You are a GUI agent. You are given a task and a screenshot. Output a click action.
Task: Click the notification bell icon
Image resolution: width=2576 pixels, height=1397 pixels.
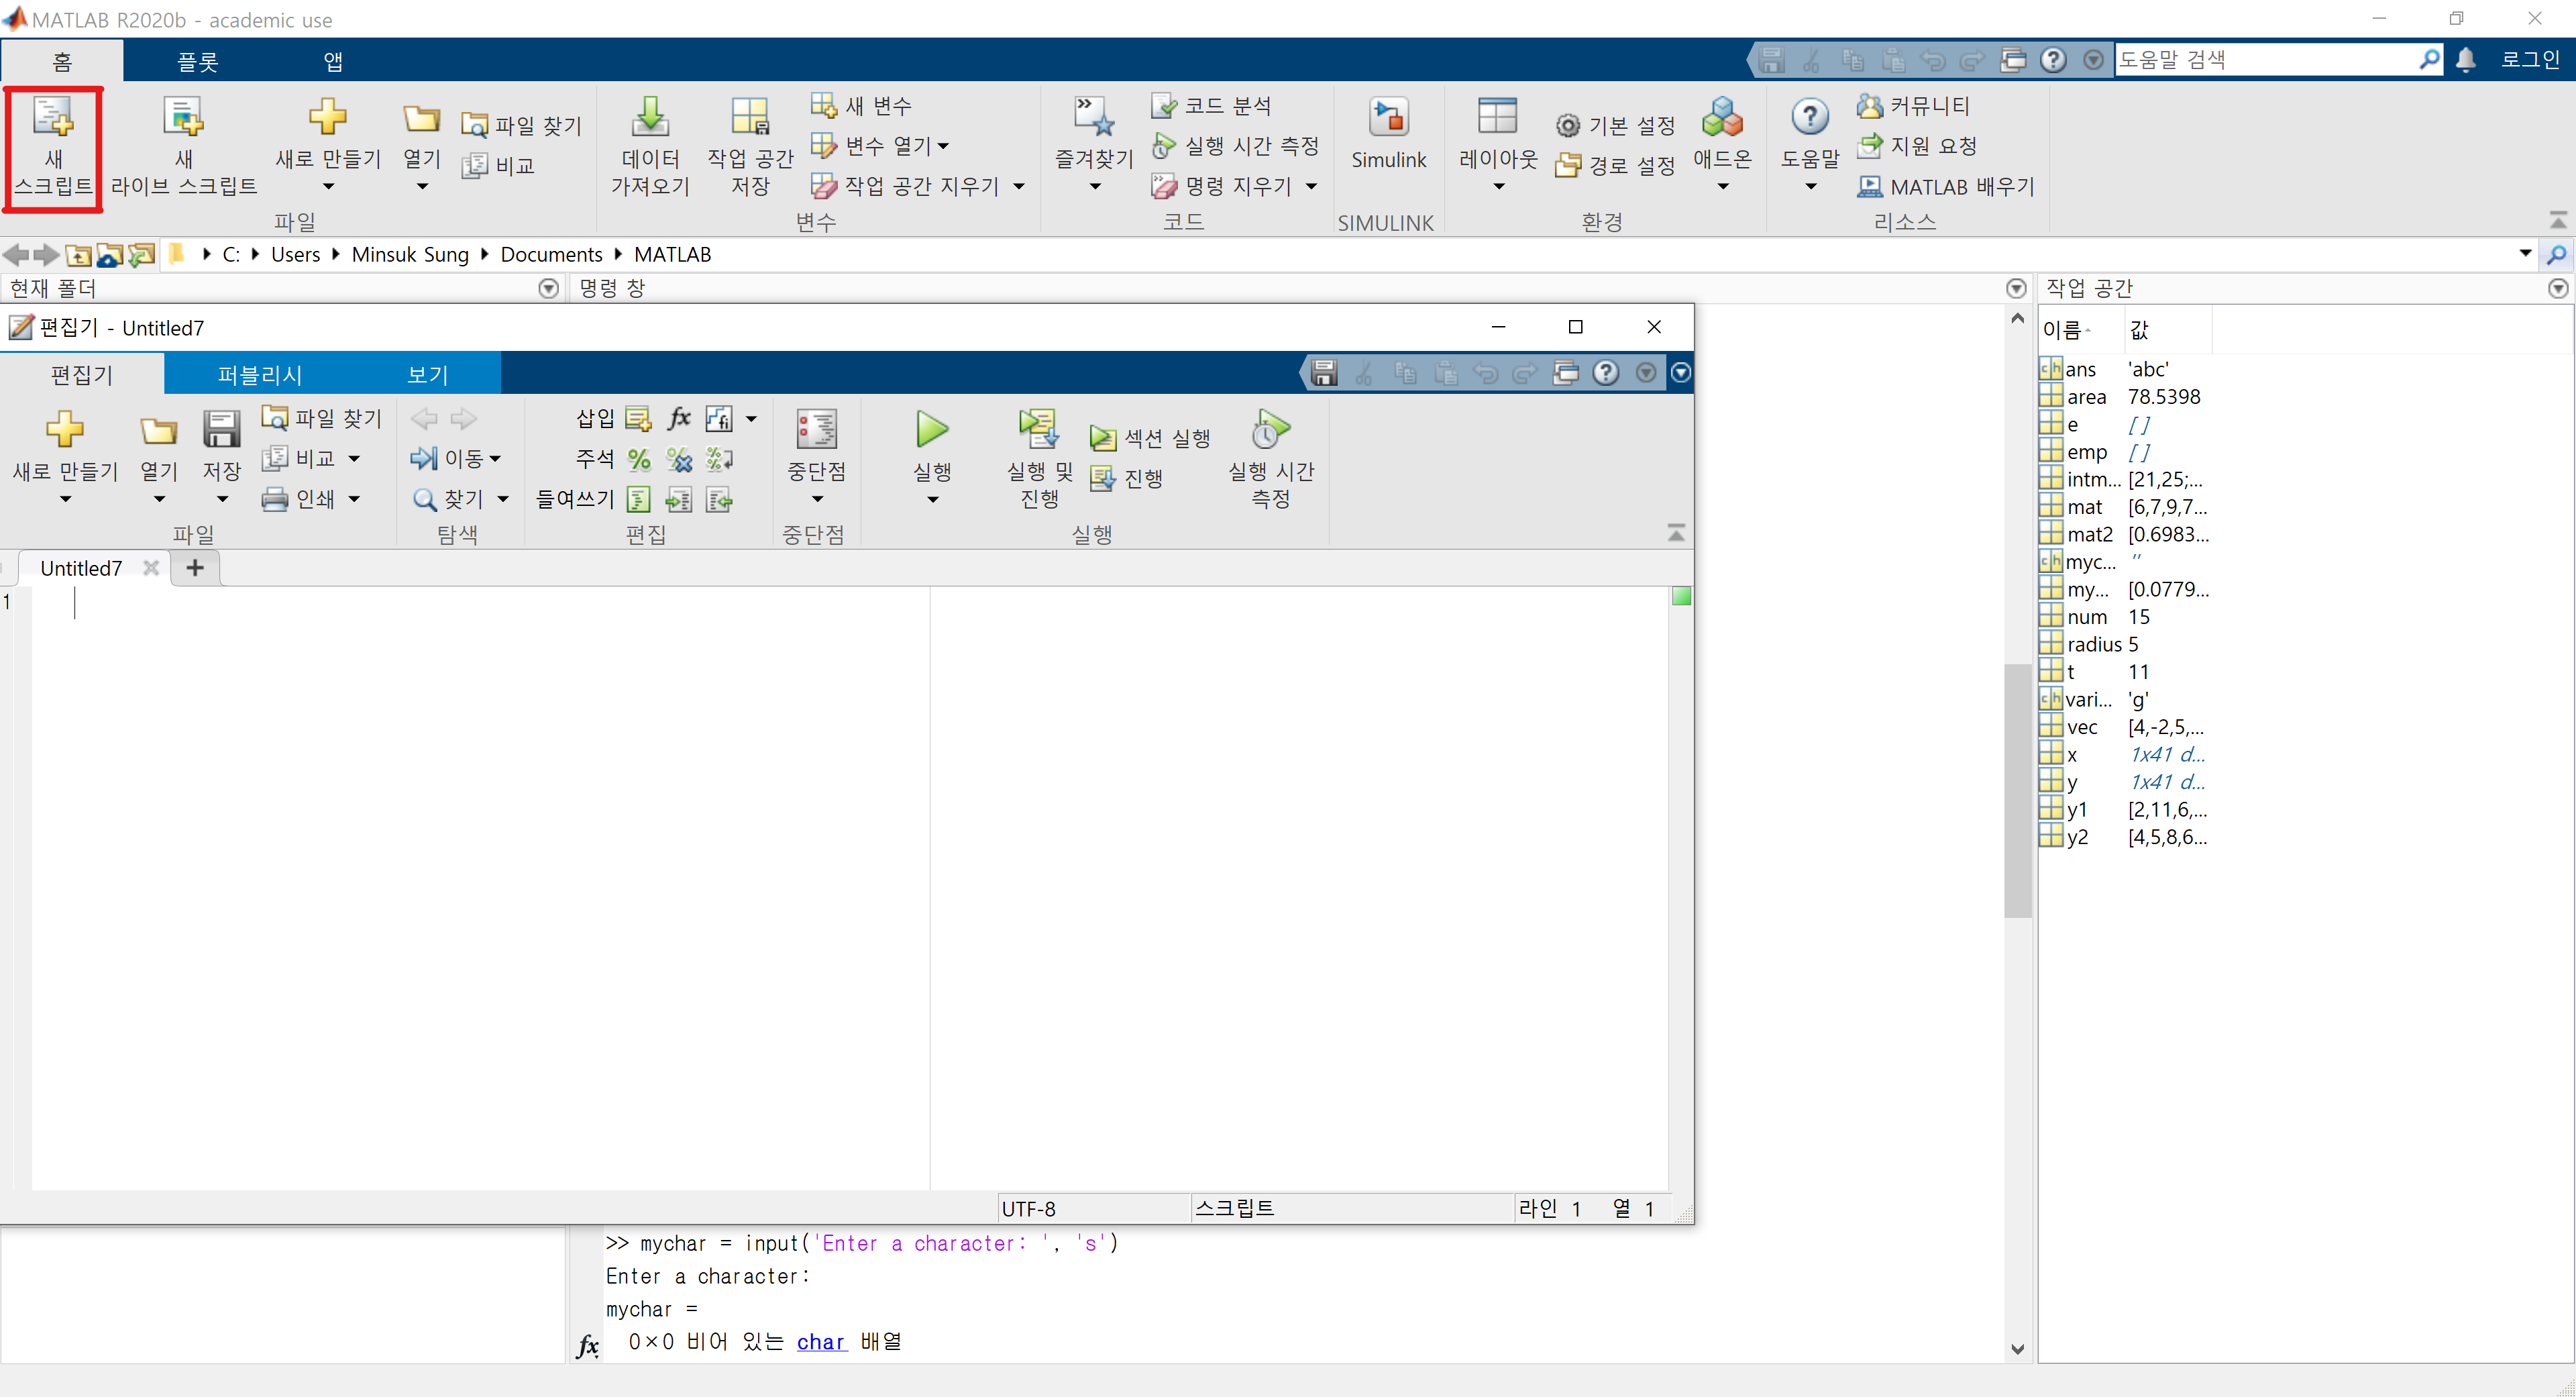pos(2466,60)
